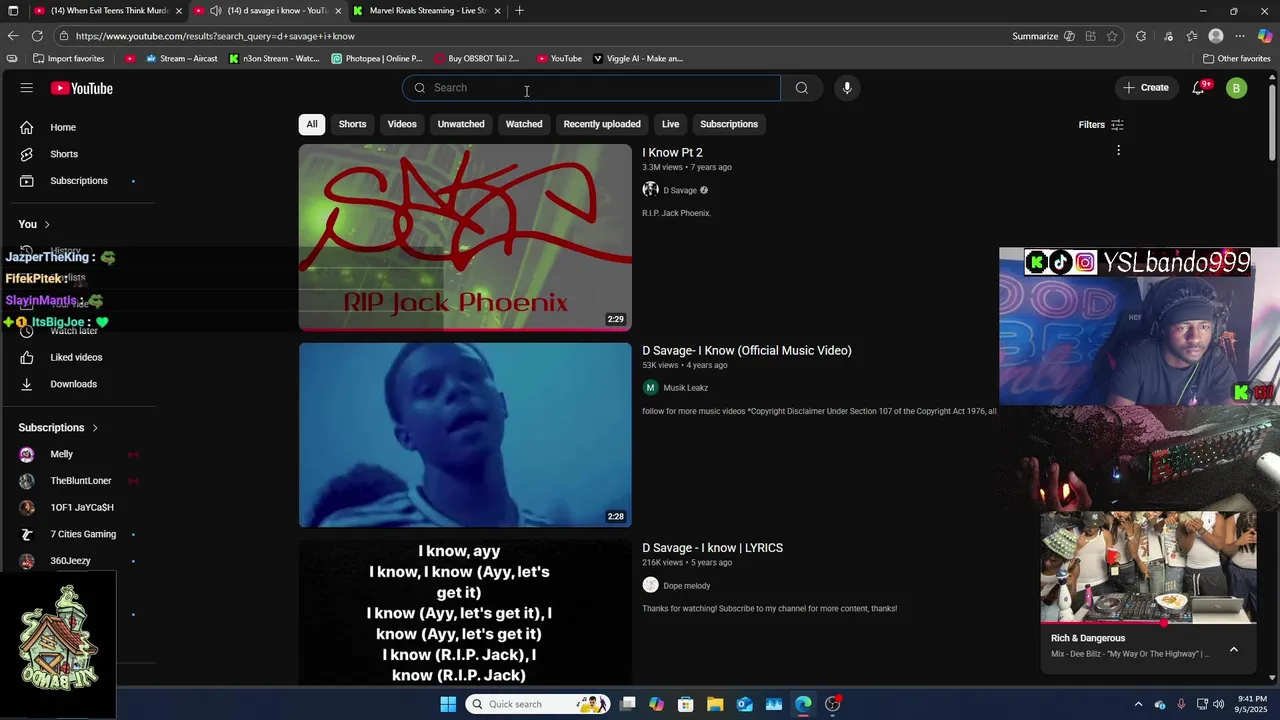Select the Shorts filter chip
The height and width of the screenshot is (720, 1280).
[x=352, y=124]
